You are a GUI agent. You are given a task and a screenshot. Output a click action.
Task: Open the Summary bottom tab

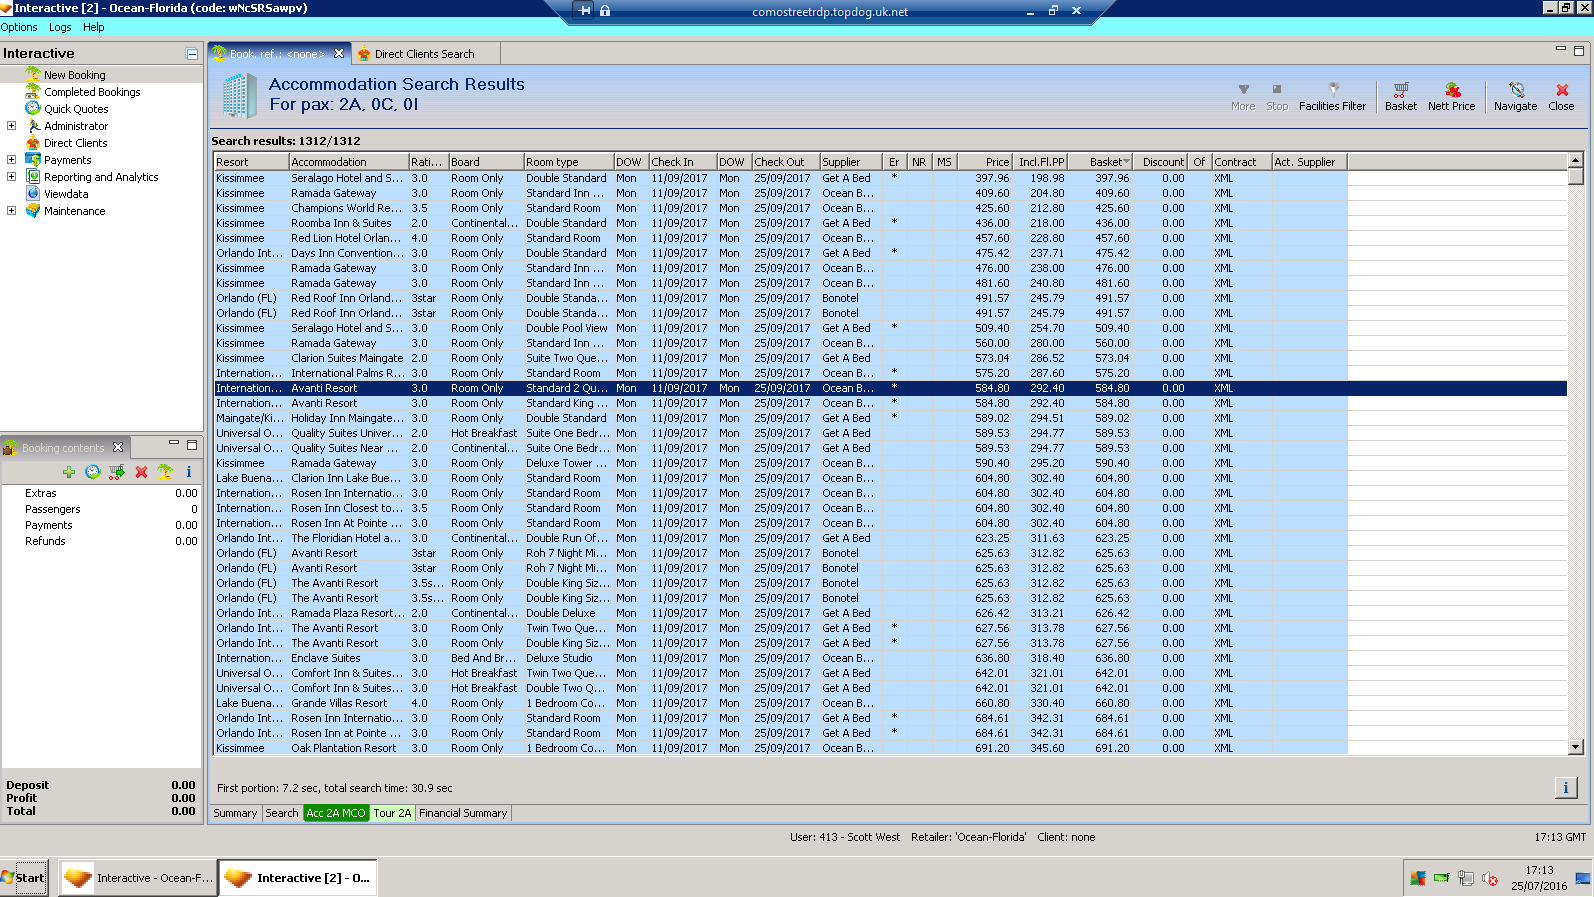click(x=235, y=813)
